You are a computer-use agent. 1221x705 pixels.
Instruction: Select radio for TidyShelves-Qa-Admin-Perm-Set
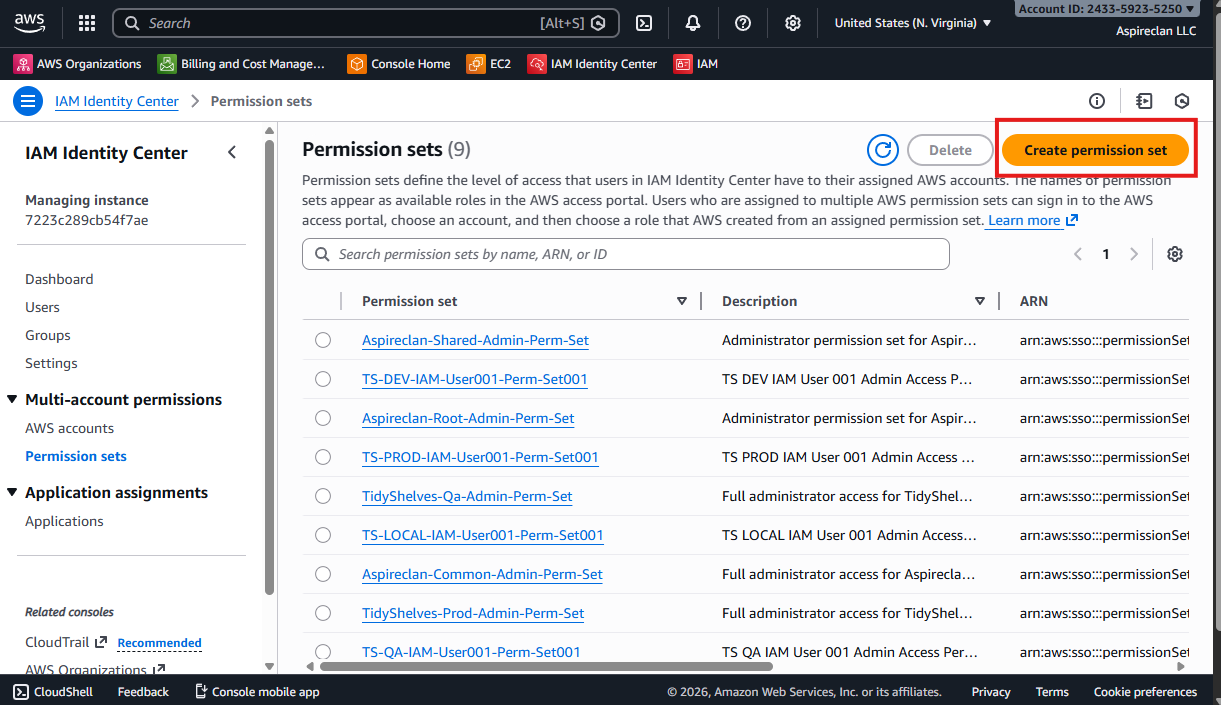pos(323,496)
